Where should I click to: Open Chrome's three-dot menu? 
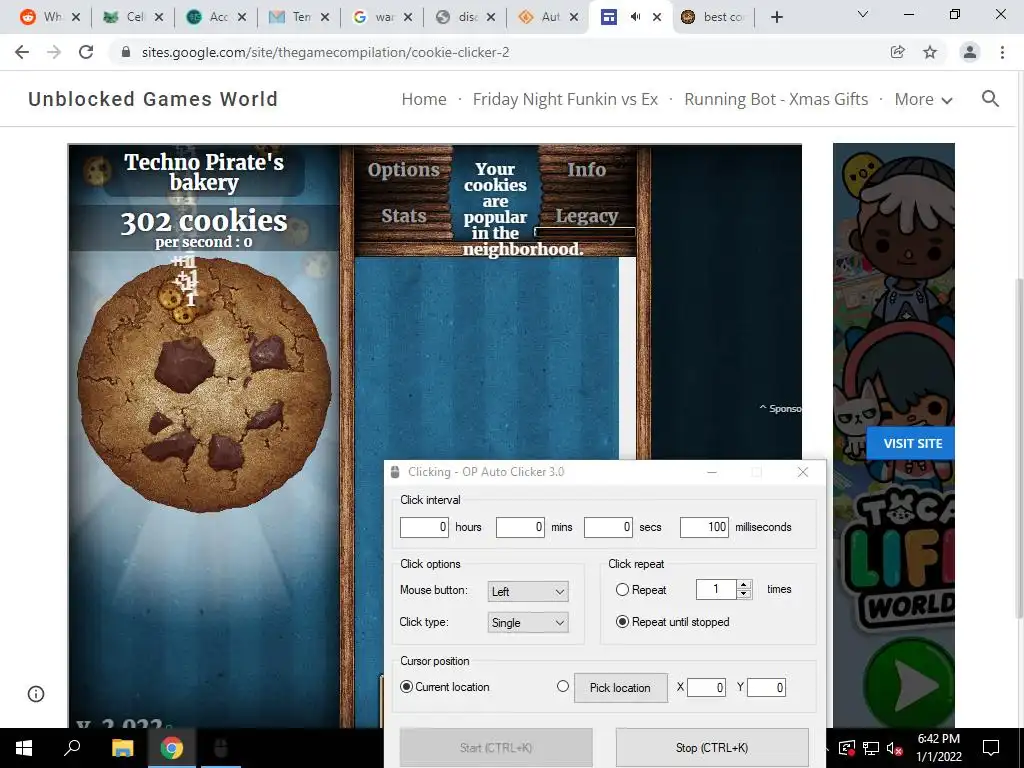tap(1002, 52)
